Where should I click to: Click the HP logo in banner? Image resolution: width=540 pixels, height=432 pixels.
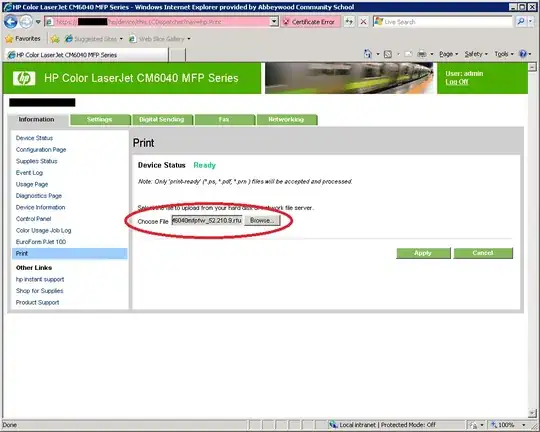(x=24, y=78)
